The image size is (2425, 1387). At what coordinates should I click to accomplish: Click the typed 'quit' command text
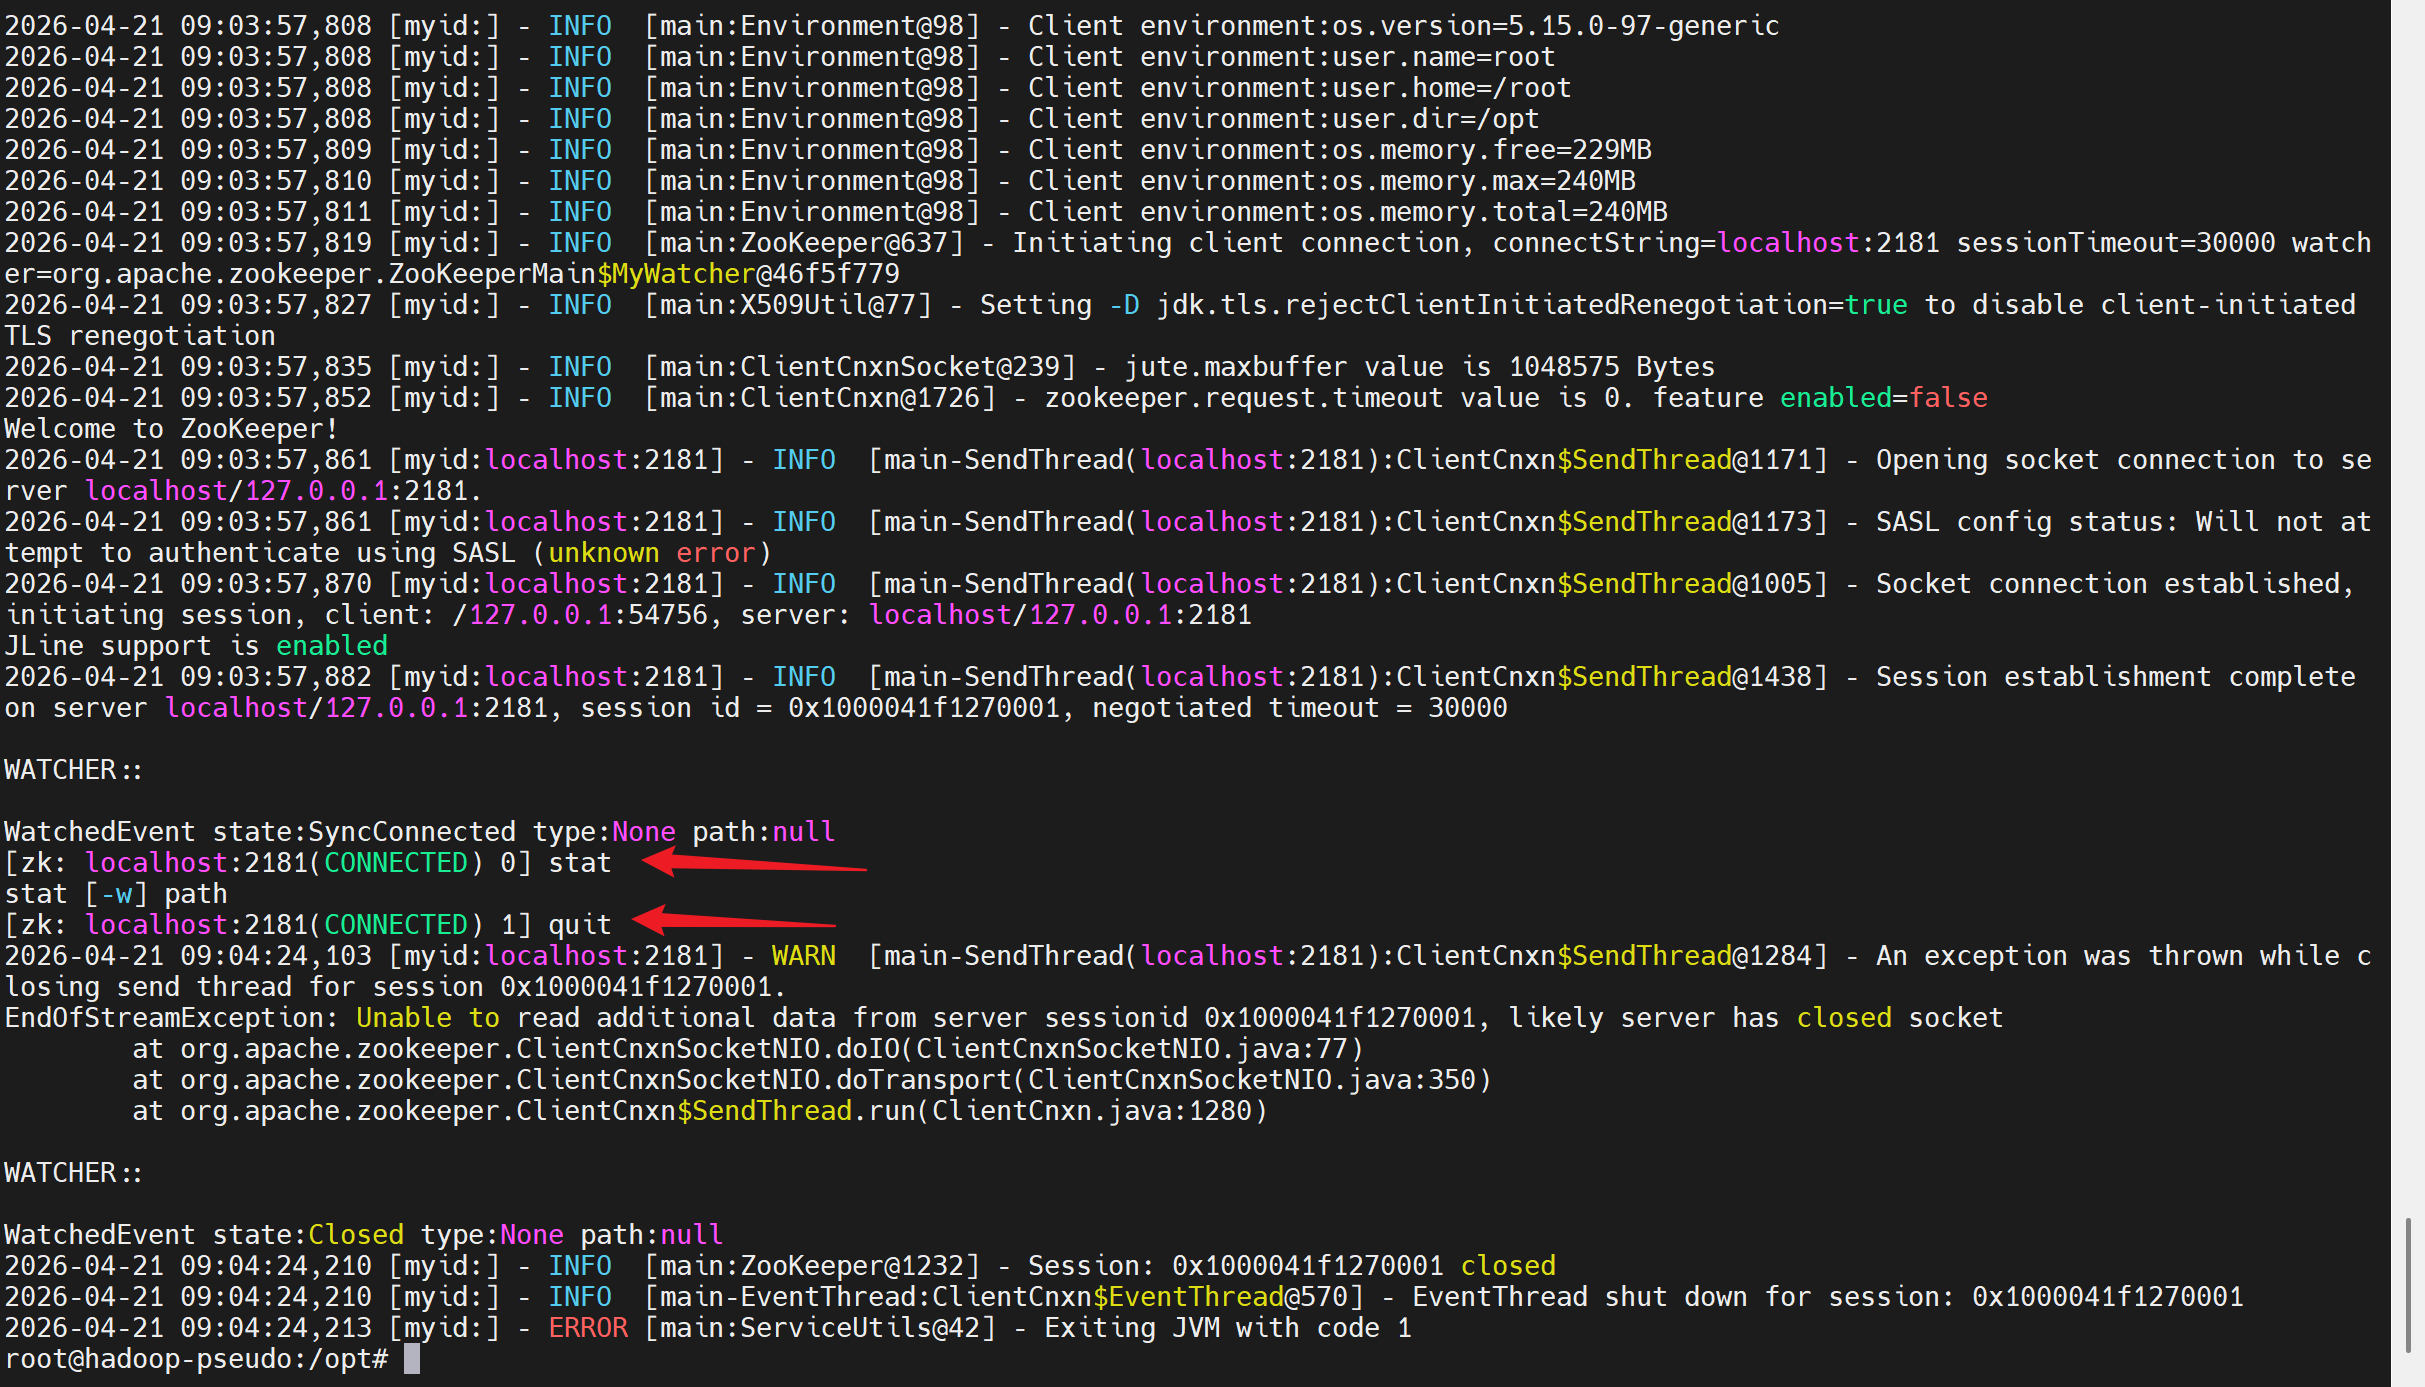click(x=579, y=925)
